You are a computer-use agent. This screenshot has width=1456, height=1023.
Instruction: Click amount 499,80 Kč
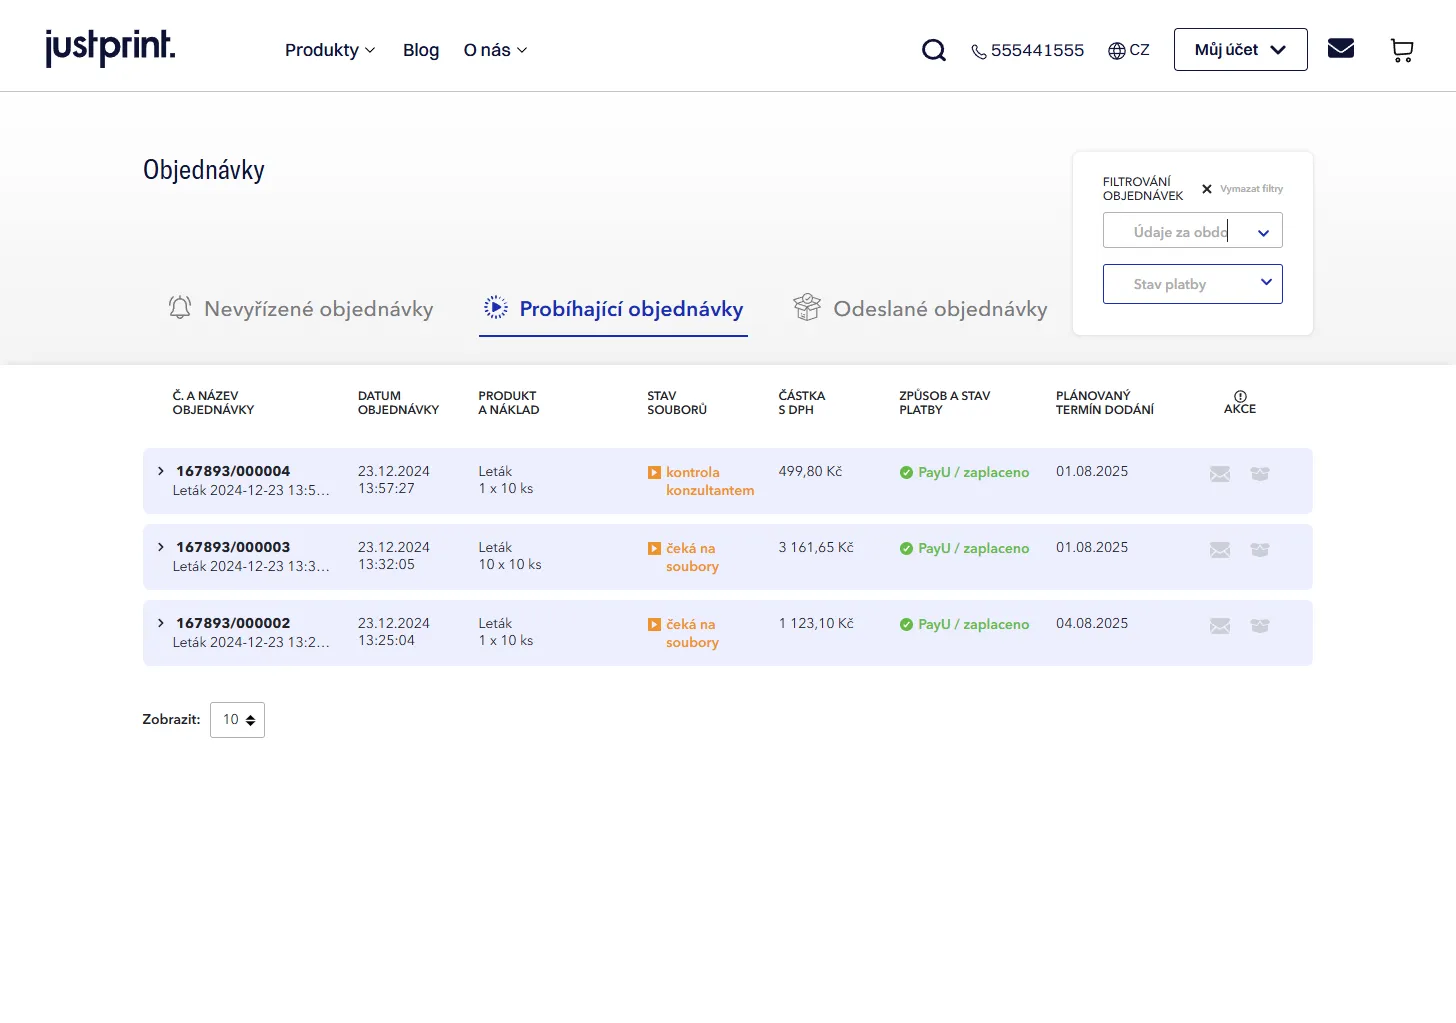click(810, 471)
